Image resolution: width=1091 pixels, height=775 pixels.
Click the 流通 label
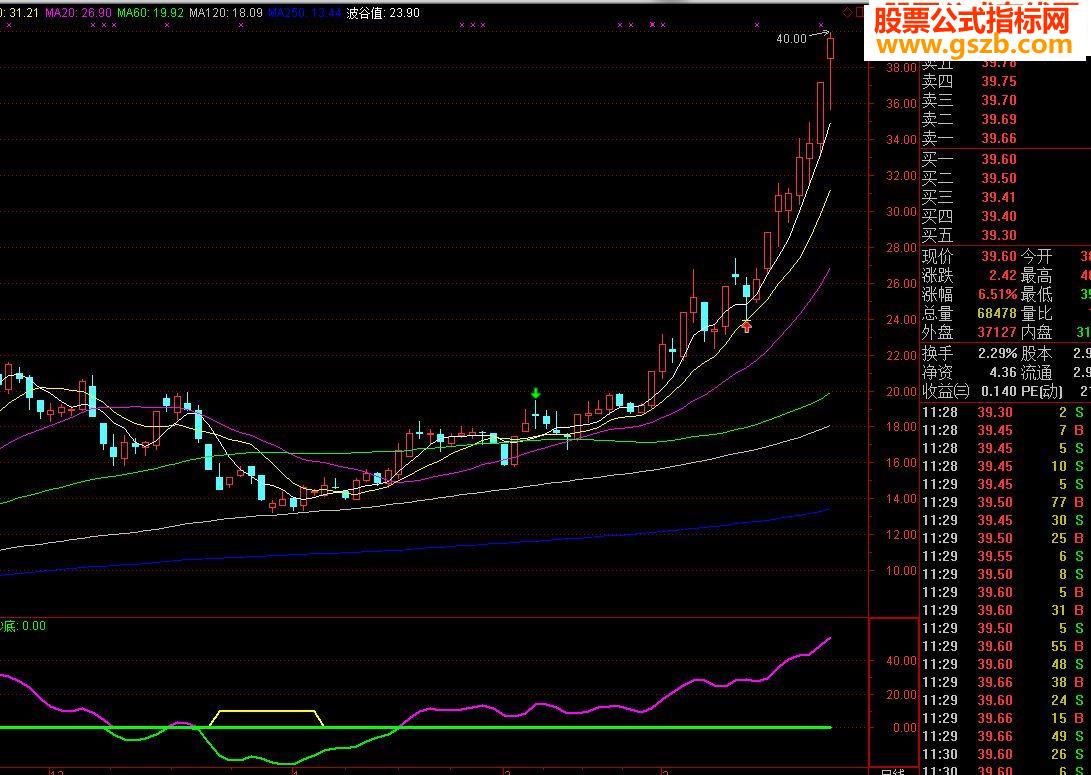1037,373
